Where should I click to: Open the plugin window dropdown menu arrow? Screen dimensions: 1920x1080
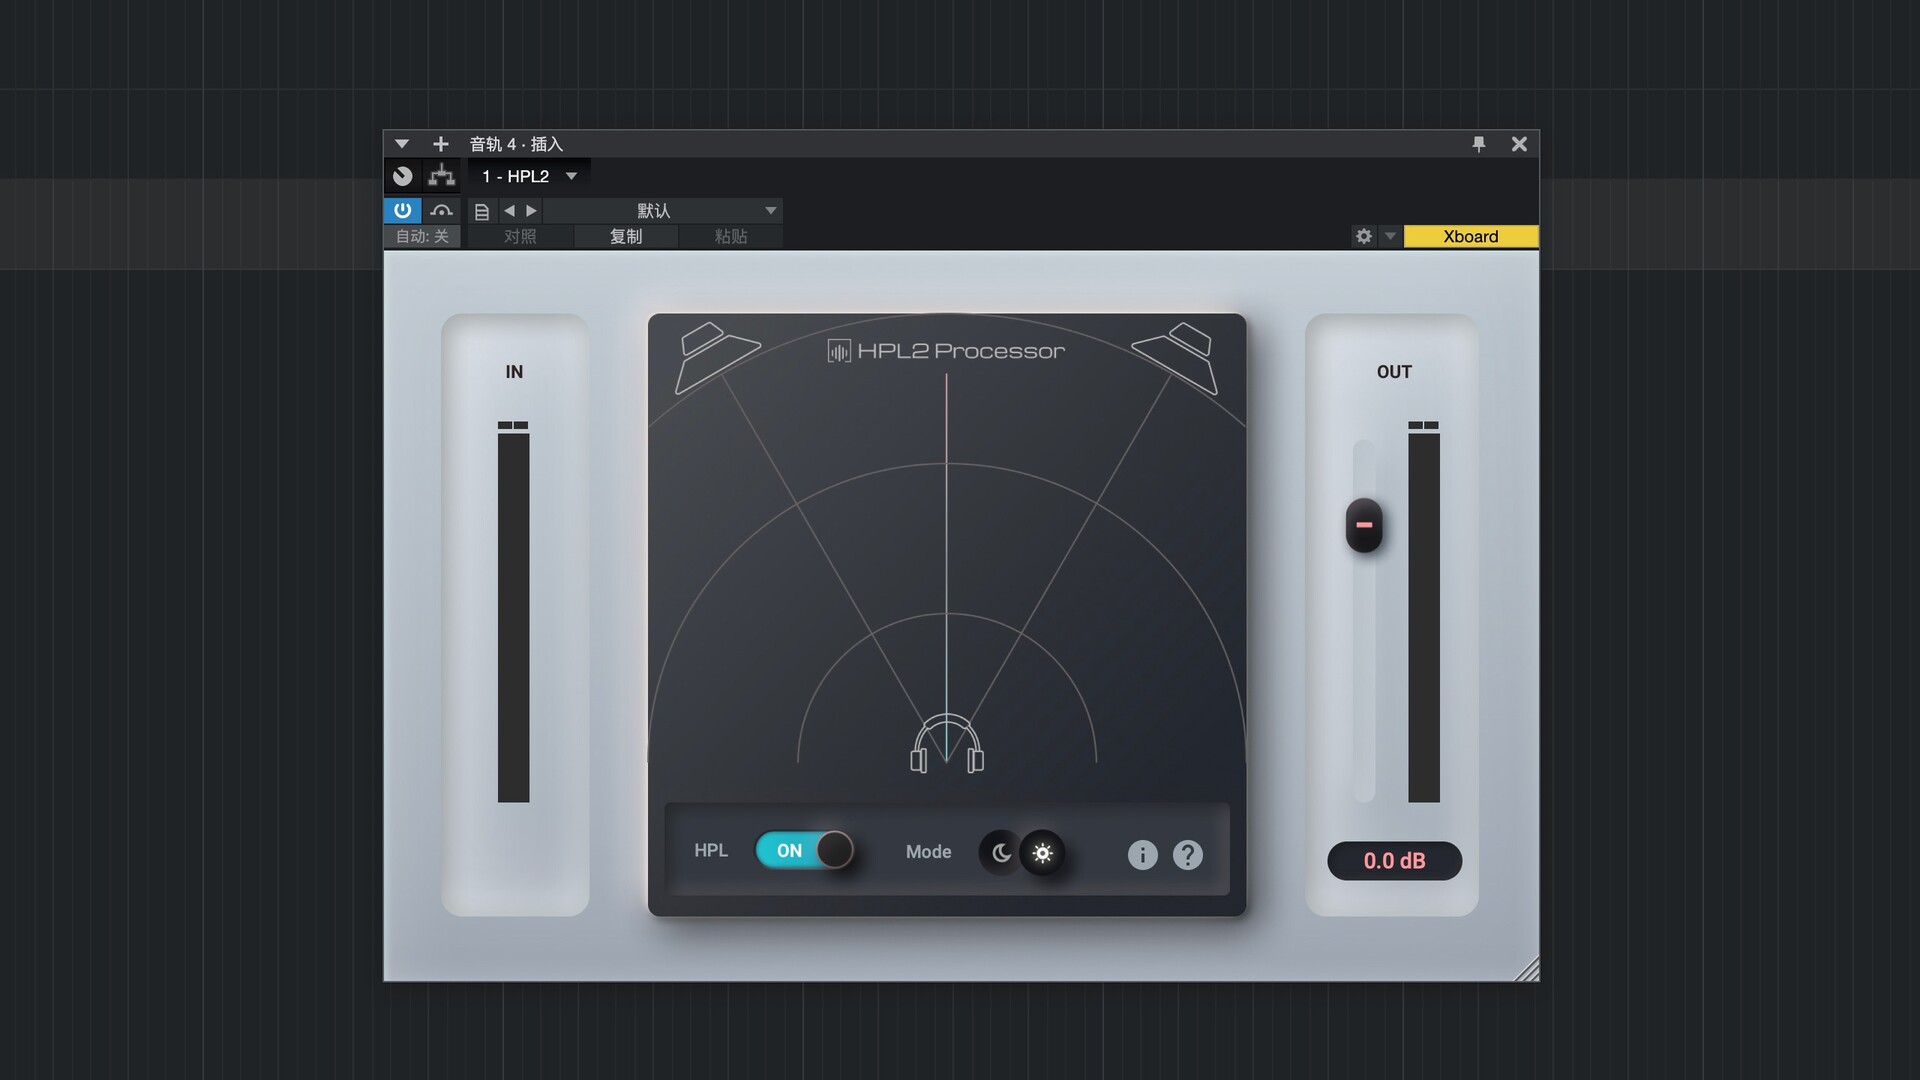(401, 144)
